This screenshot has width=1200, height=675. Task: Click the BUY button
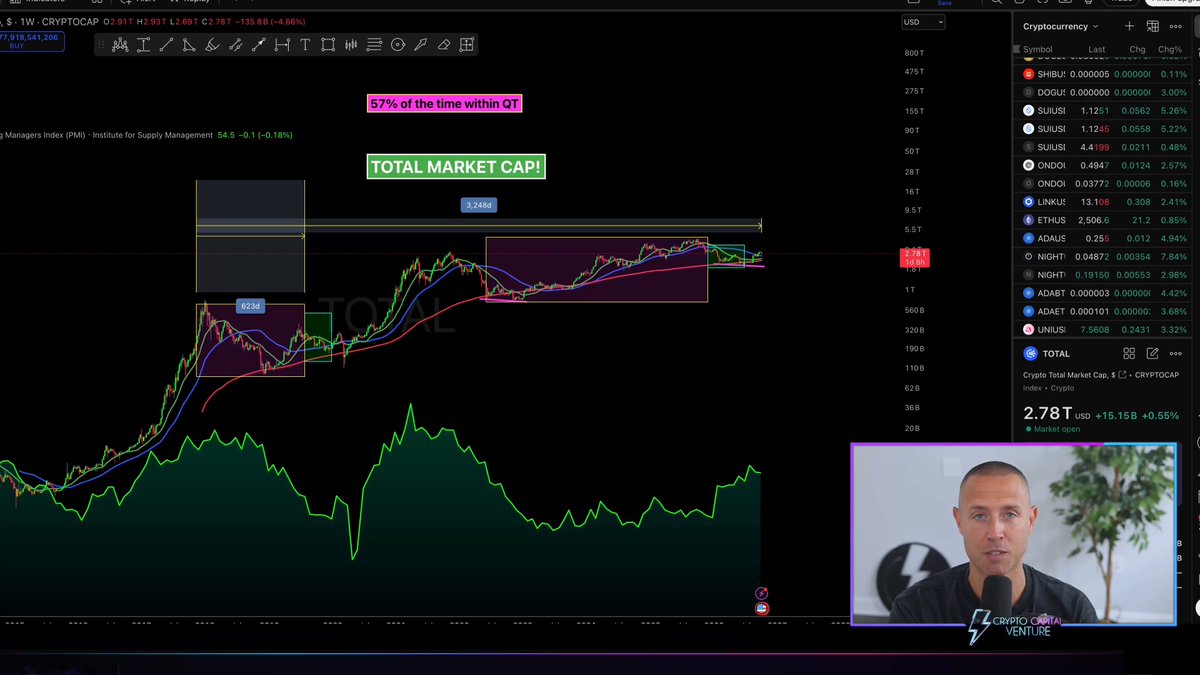coord(32,42)
